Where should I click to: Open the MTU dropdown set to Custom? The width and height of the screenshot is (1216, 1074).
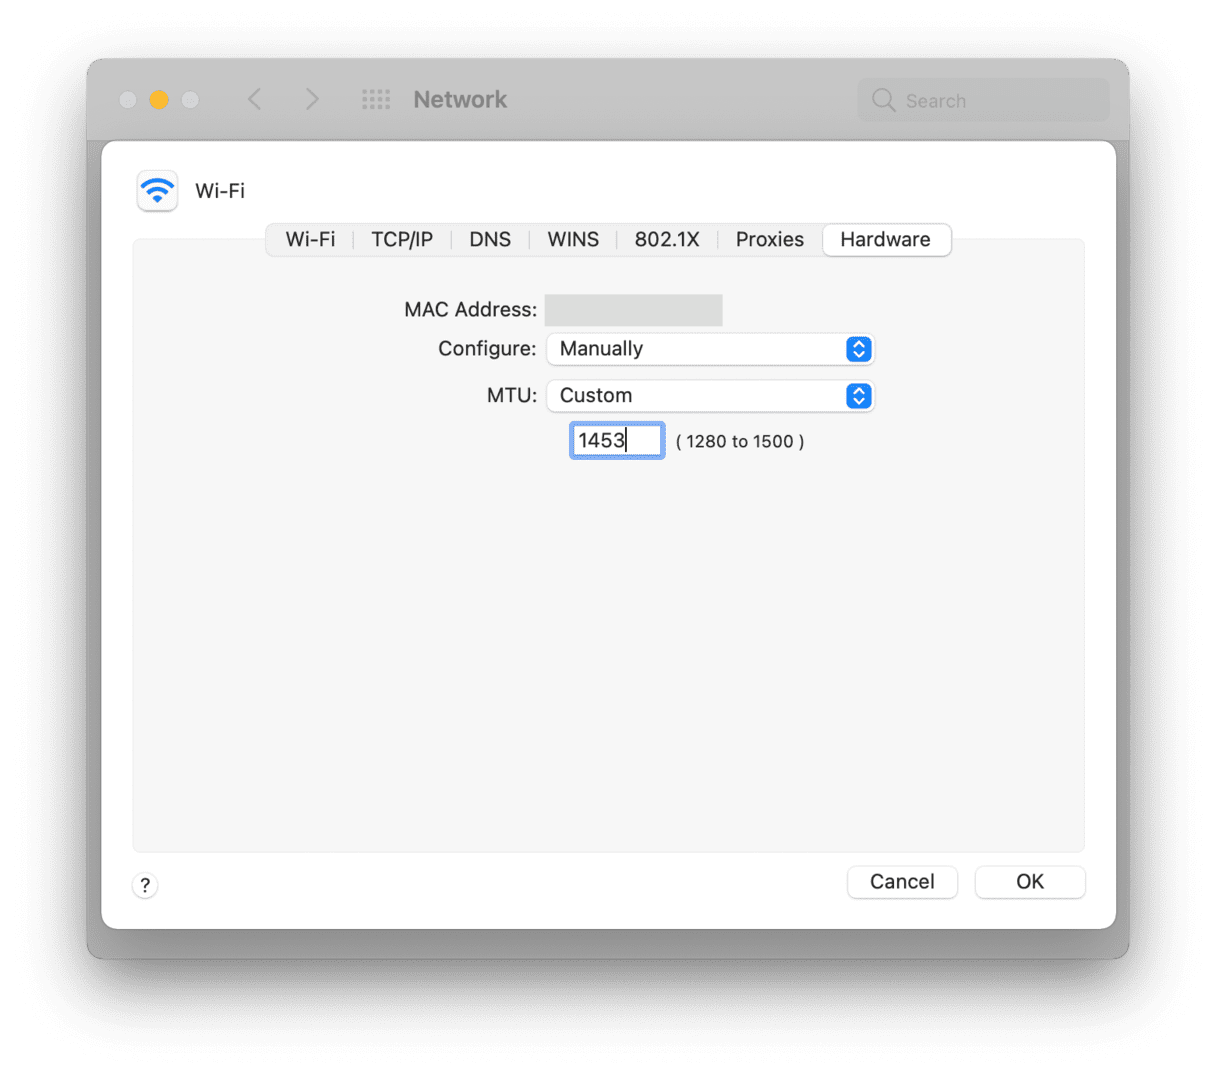710,396
